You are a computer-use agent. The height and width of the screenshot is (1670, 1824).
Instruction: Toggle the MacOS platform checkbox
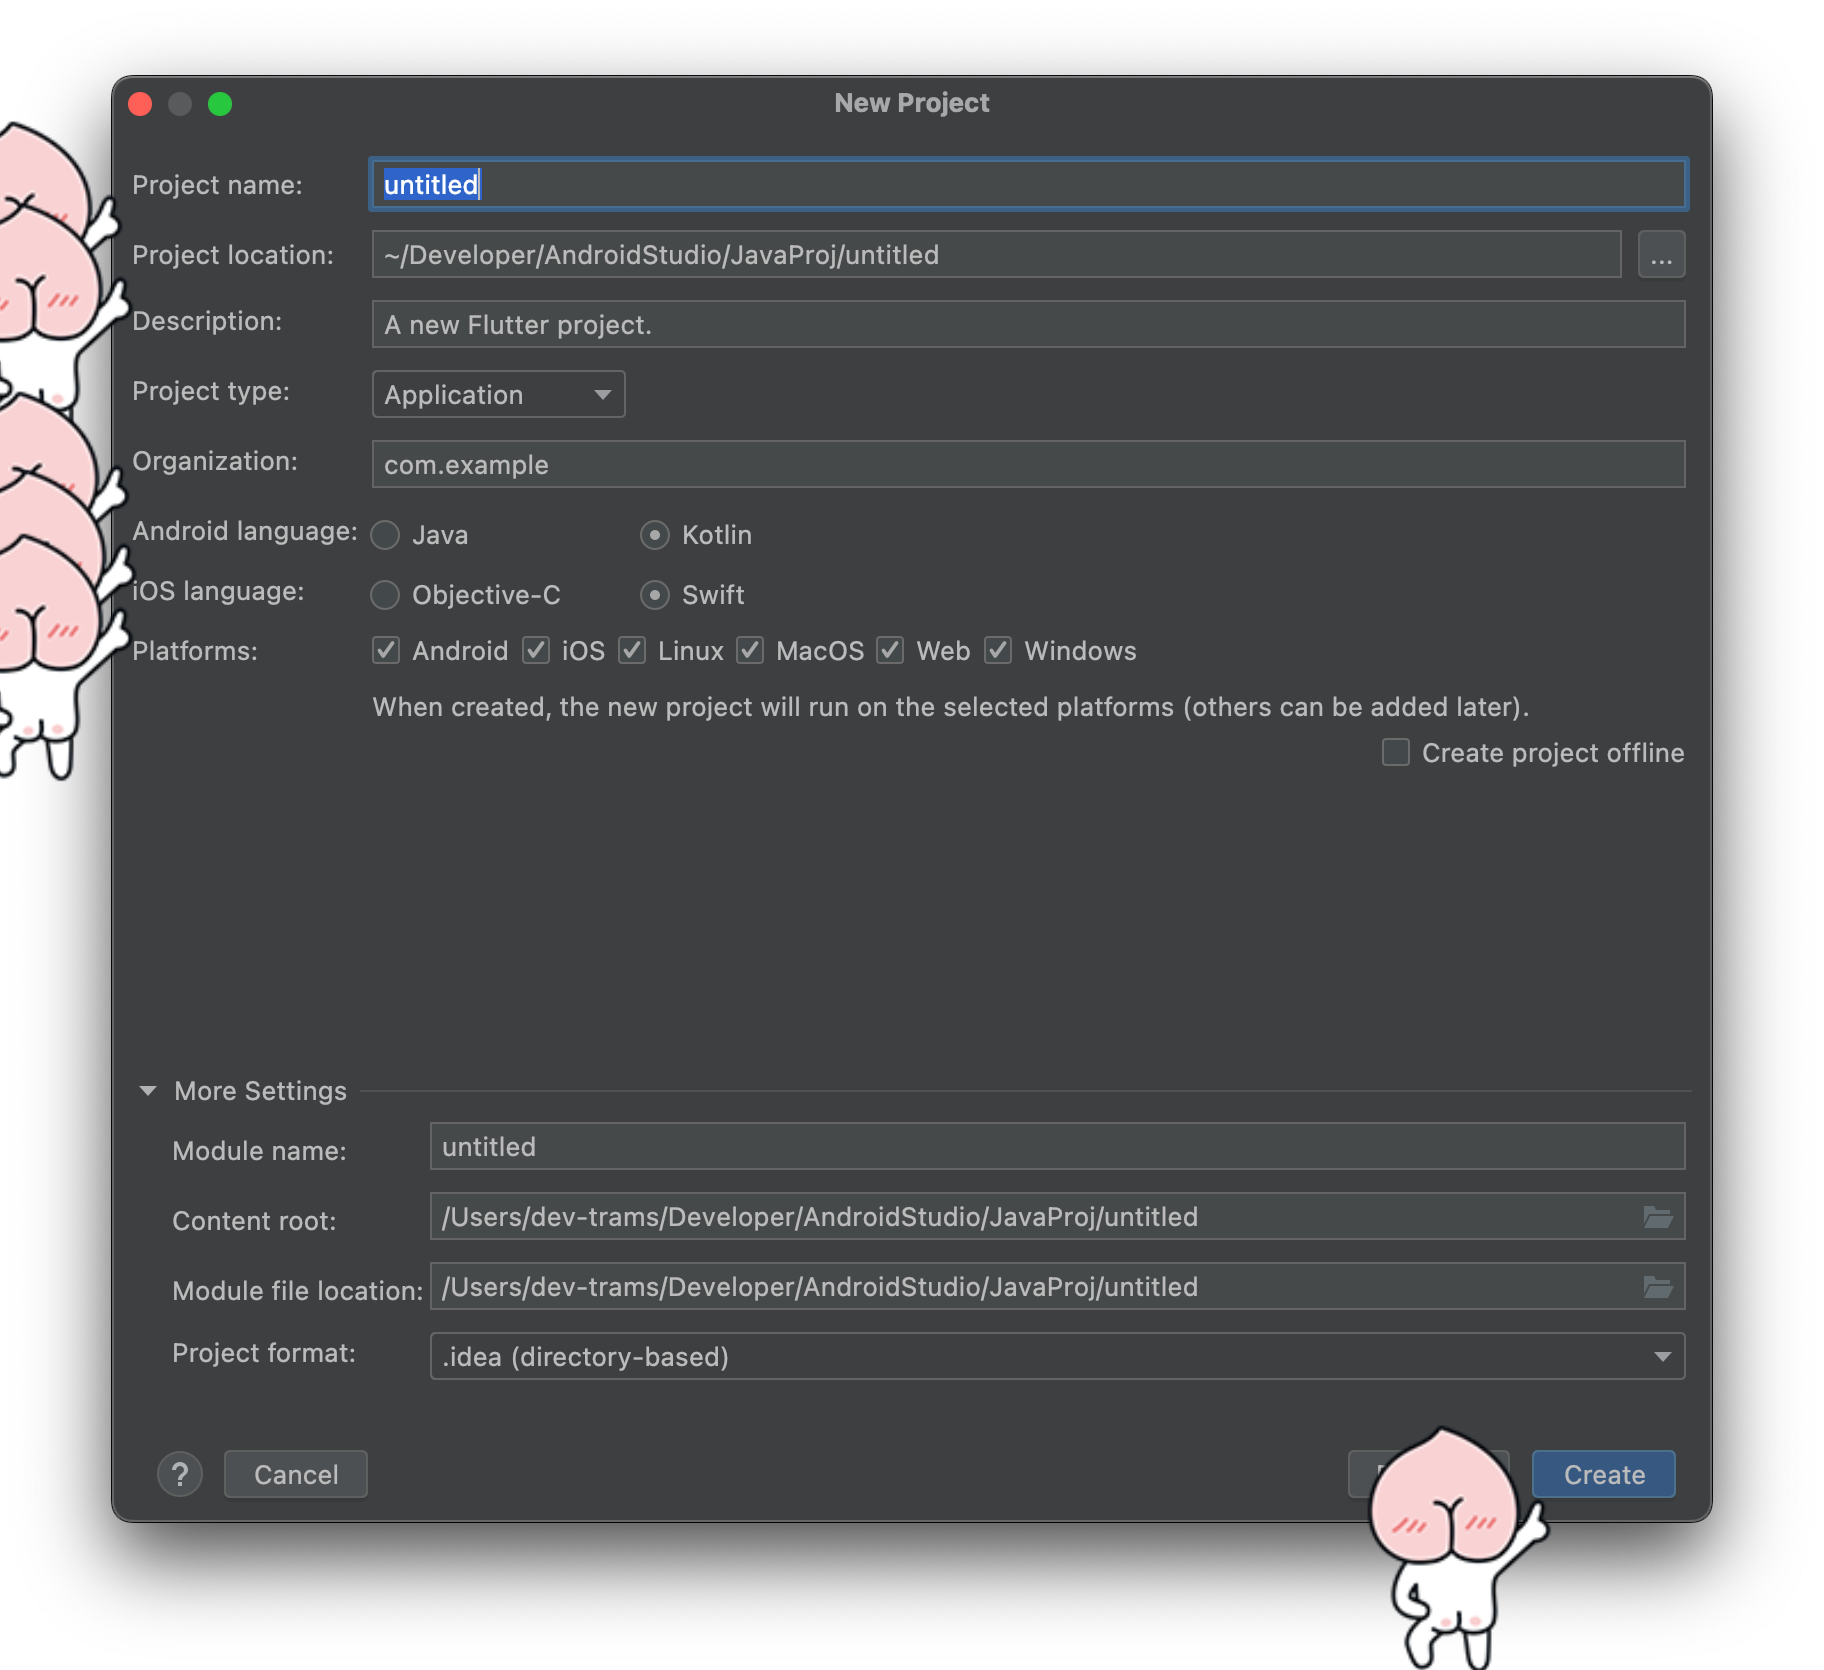[750, 650]
